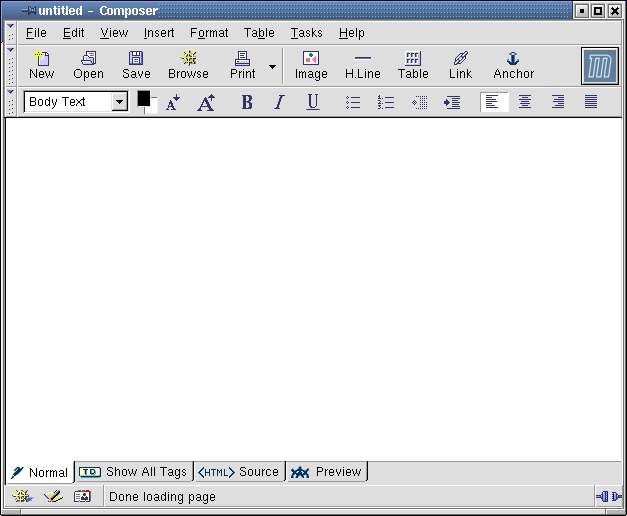Collapse the composition toolbar grippy
627x516 pixels.
10,66
